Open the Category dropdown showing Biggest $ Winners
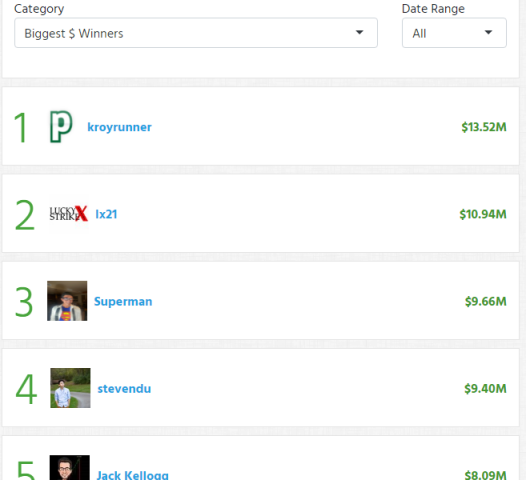The height and width of the screenshot is (480, 526). click(196, 33)
